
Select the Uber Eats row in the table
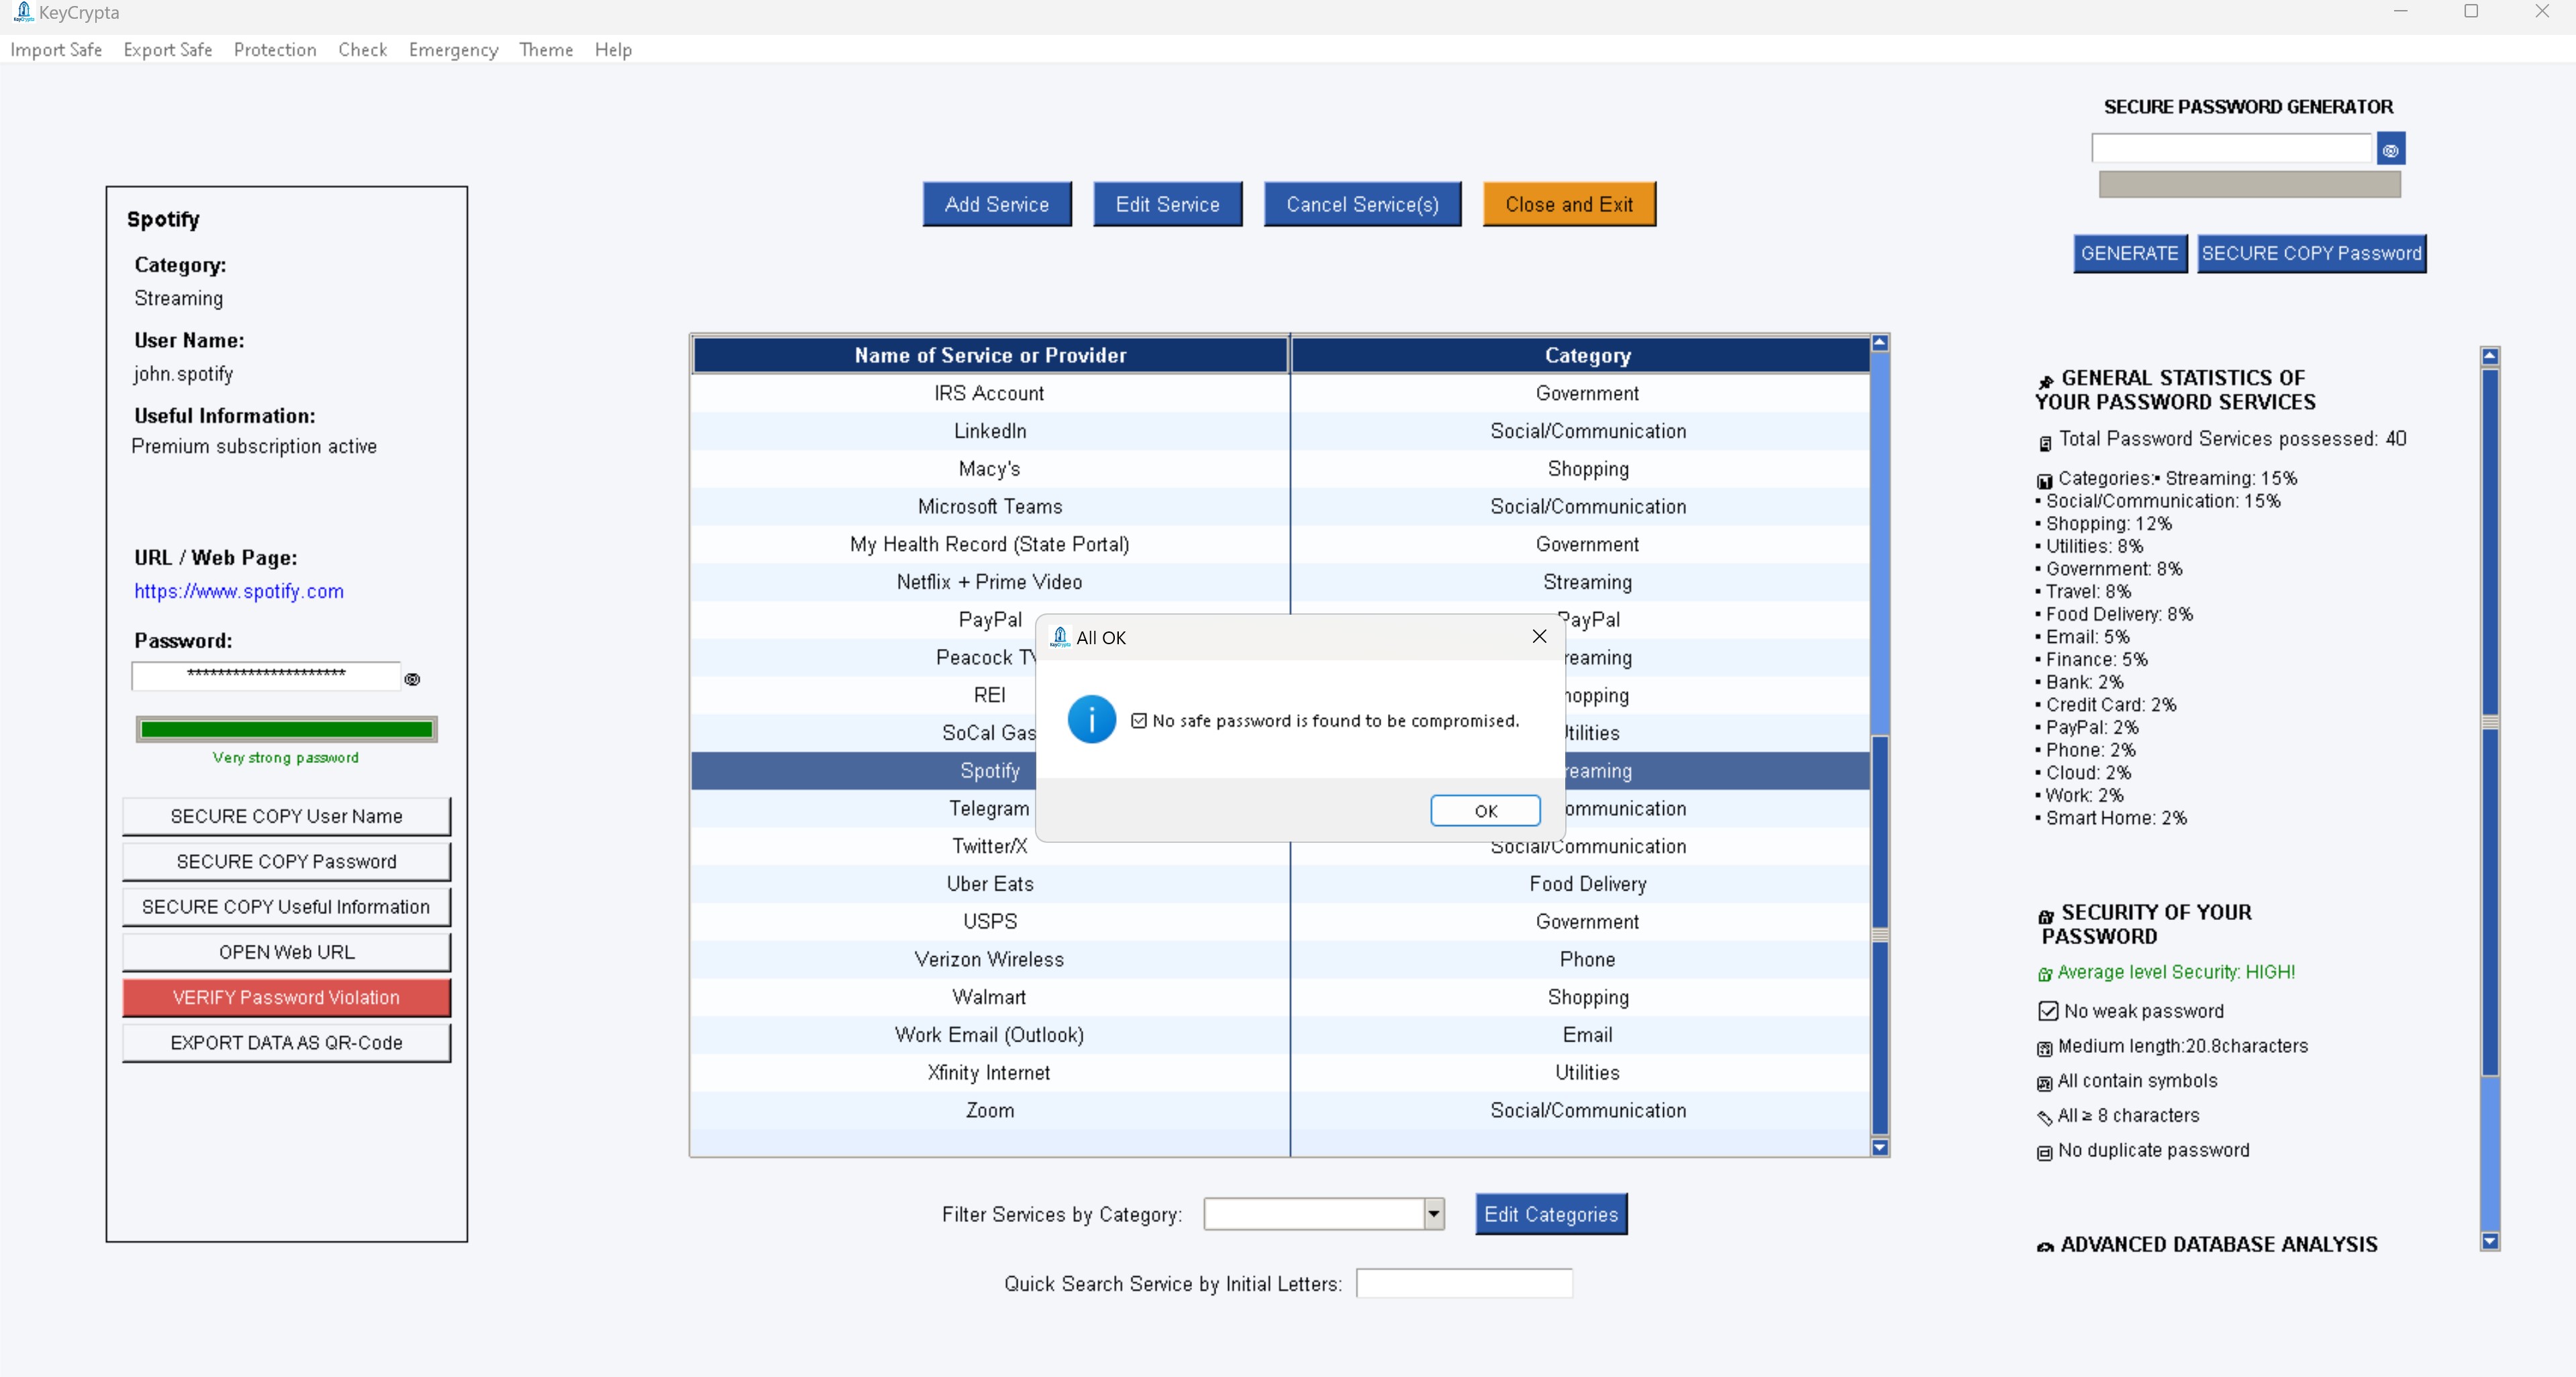point(989,883)
